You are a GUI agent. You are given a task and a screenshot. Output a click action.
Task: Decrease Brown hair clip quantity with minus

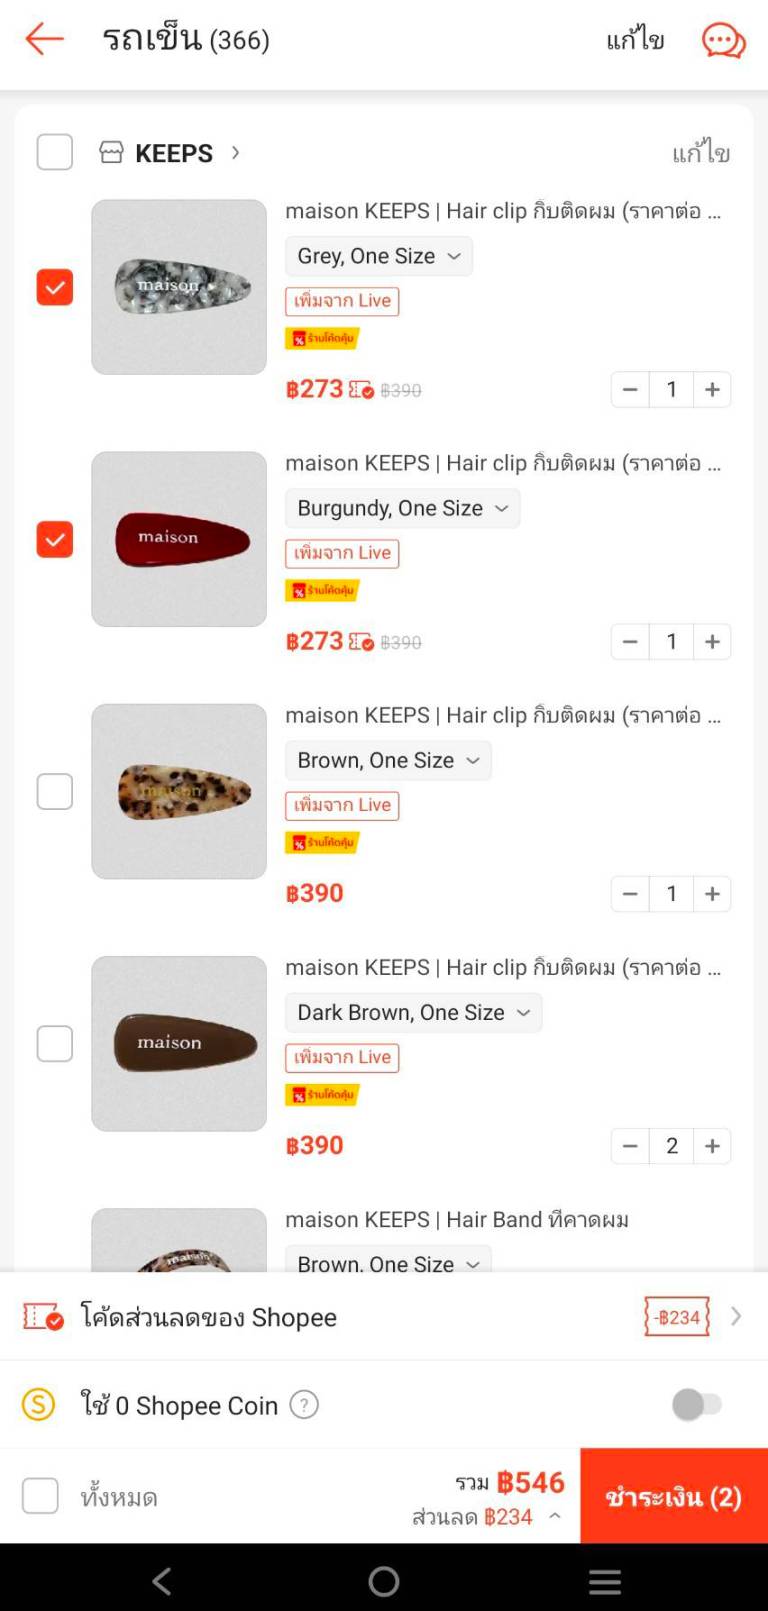pyautogui.click(x=630, y=894)
